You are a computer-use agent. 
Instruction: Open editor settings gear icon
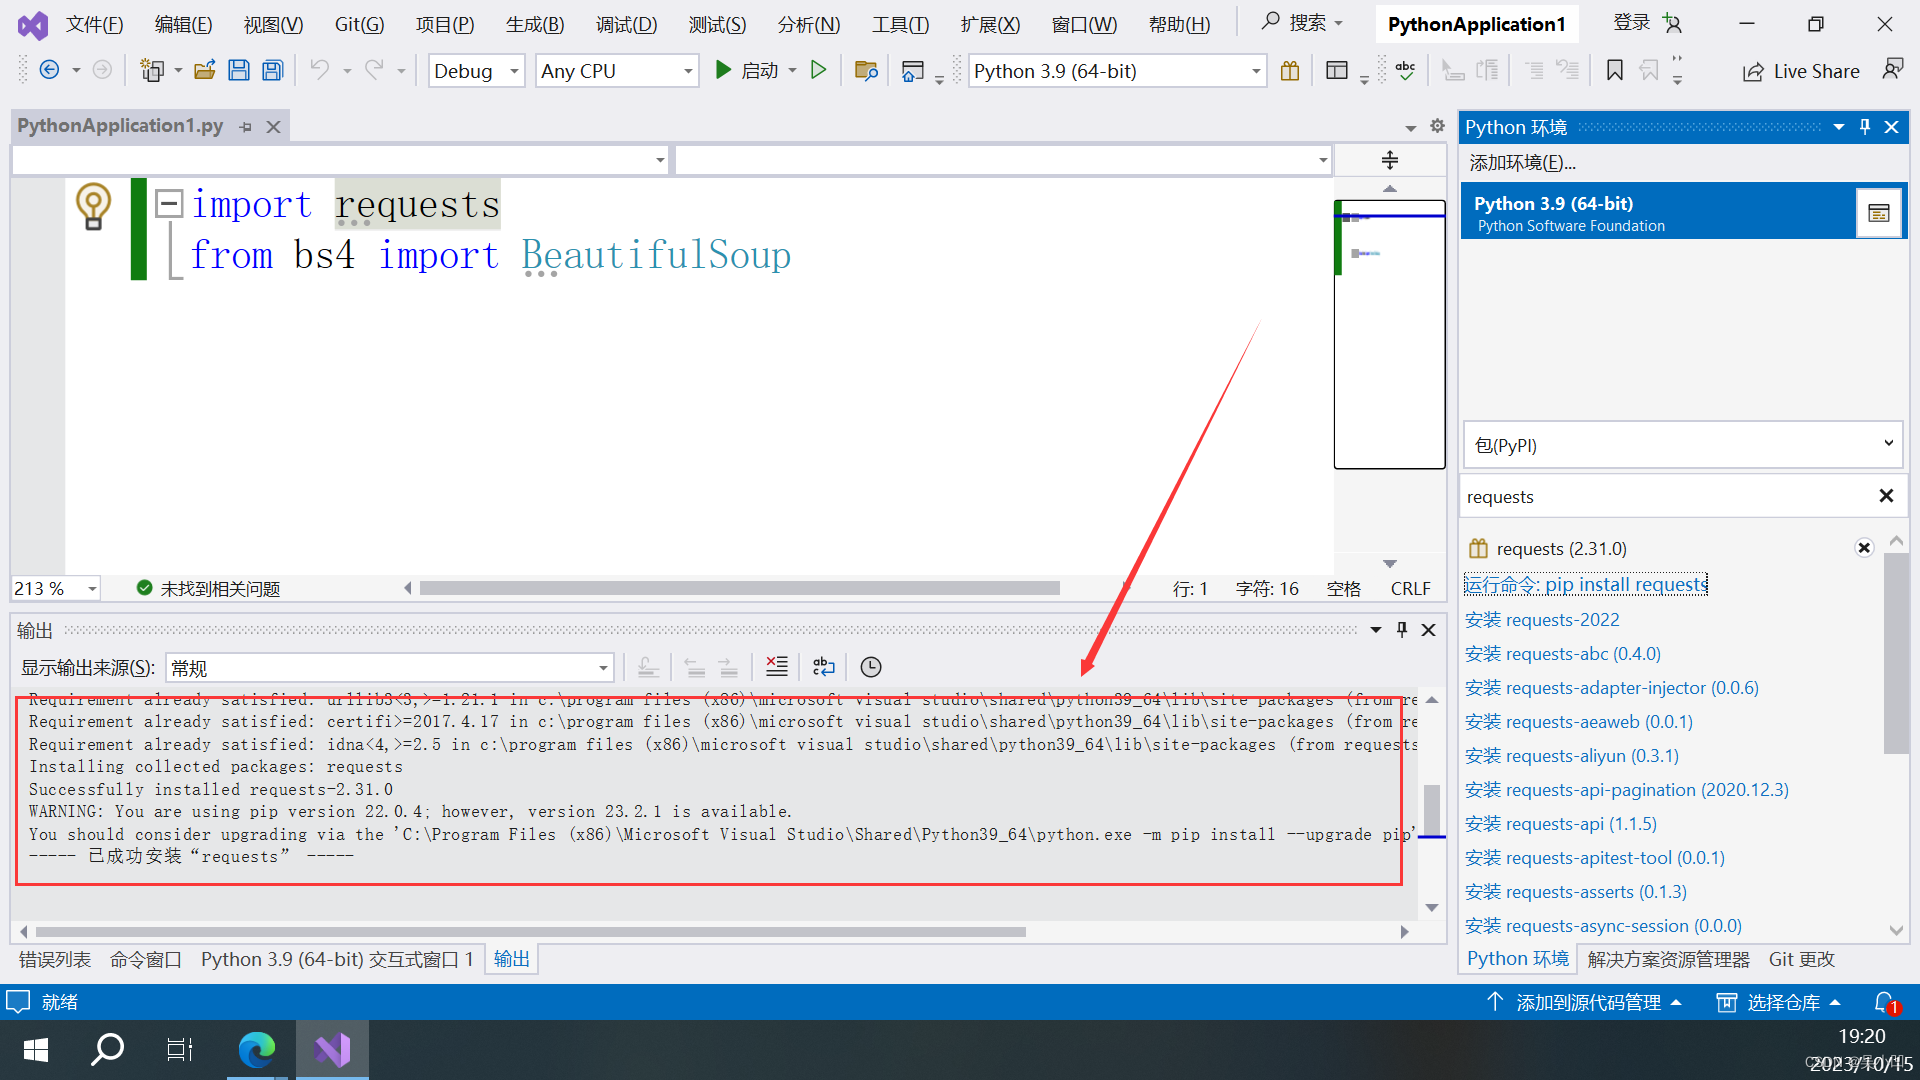1437,126
